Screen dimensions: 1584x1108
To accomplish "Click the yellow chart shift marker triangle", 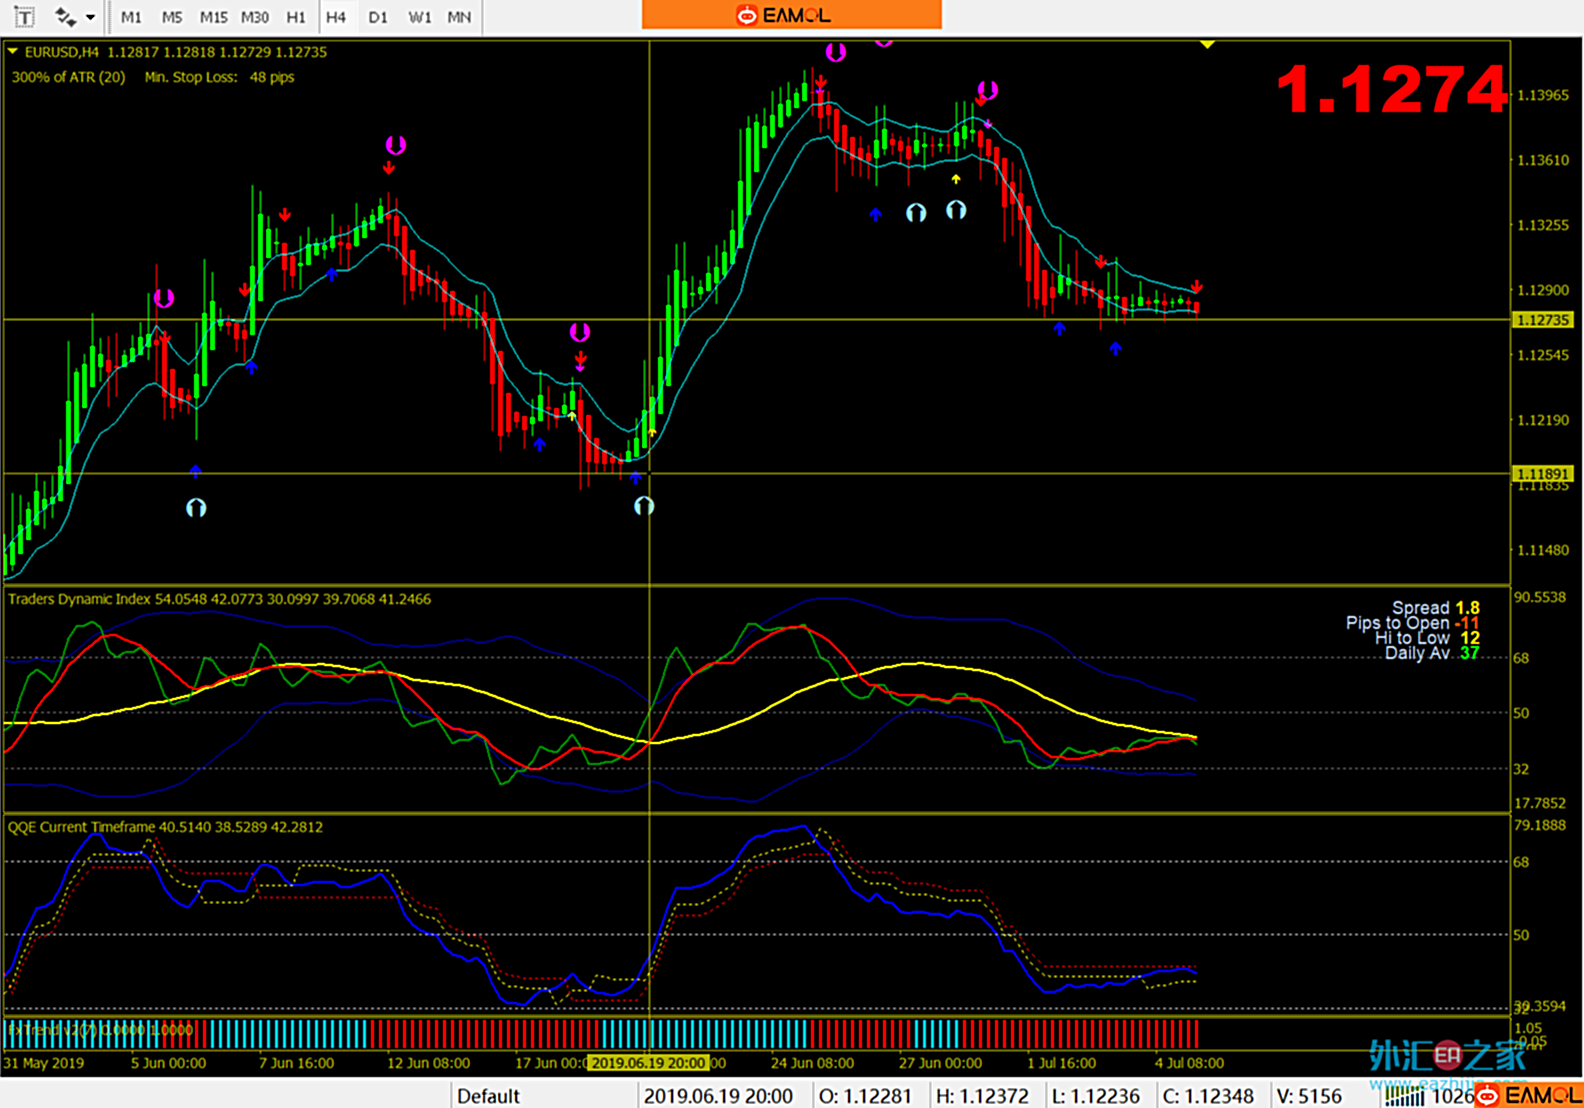I will click(x=1207, y=45).
